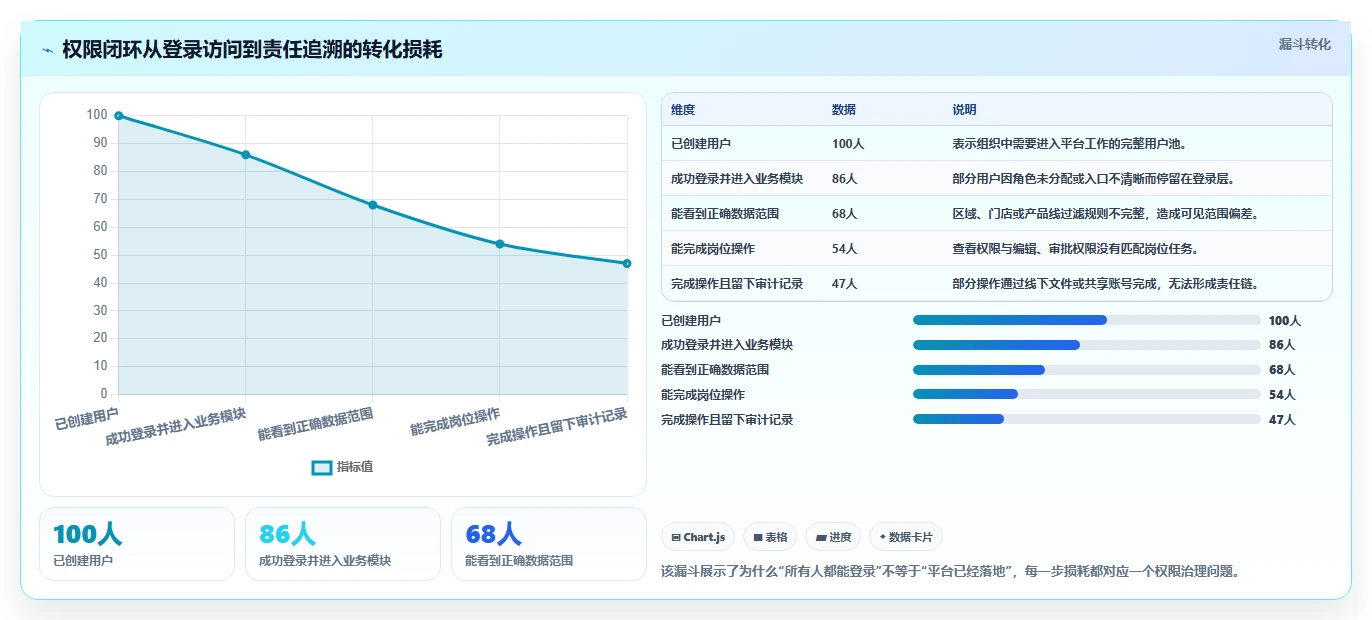Click the y-axis value 100

point(97,115)
